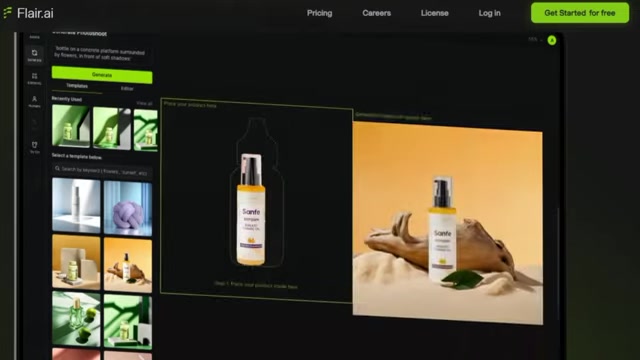Viewport: 640px width, 360px height.
Task: Switch to the Templates tab
Action: pos(77,86)
